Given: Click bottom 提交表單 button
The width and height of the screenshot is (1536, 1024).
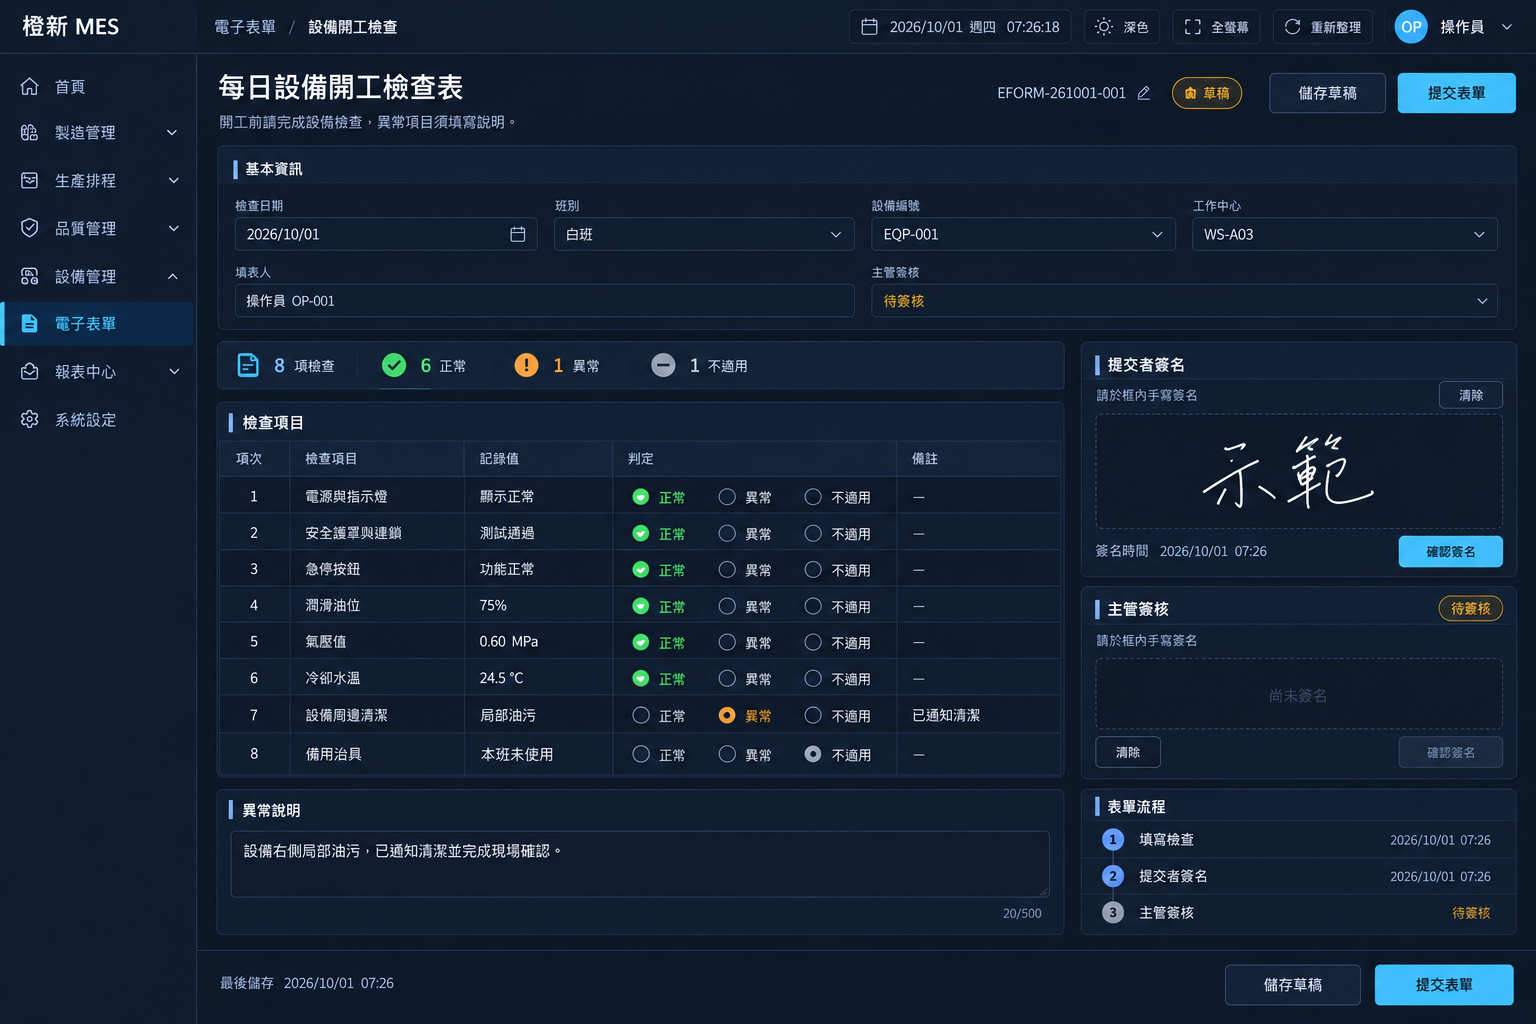Looking at the screenshot, I should point(1444,985).
